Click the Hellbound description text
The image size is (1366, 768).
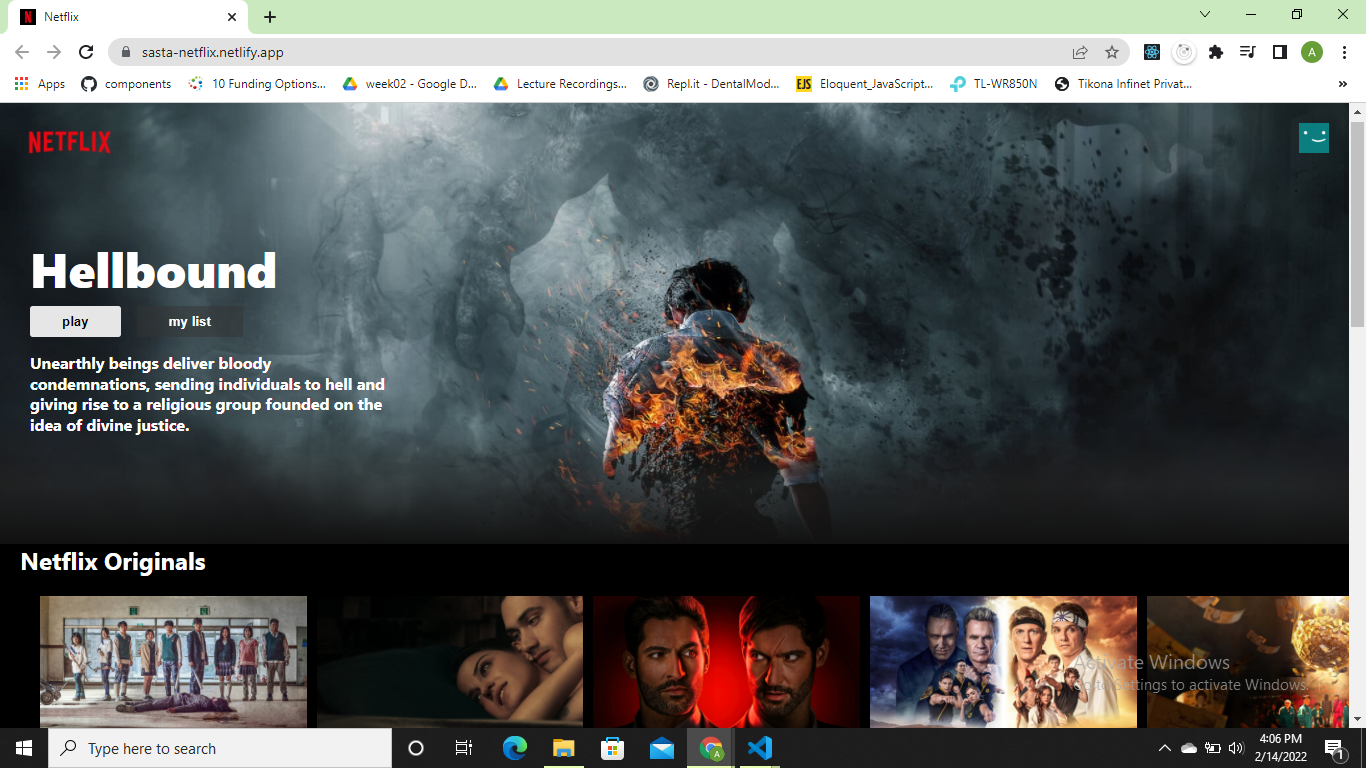pyautogui.click(x=207, y=394)
